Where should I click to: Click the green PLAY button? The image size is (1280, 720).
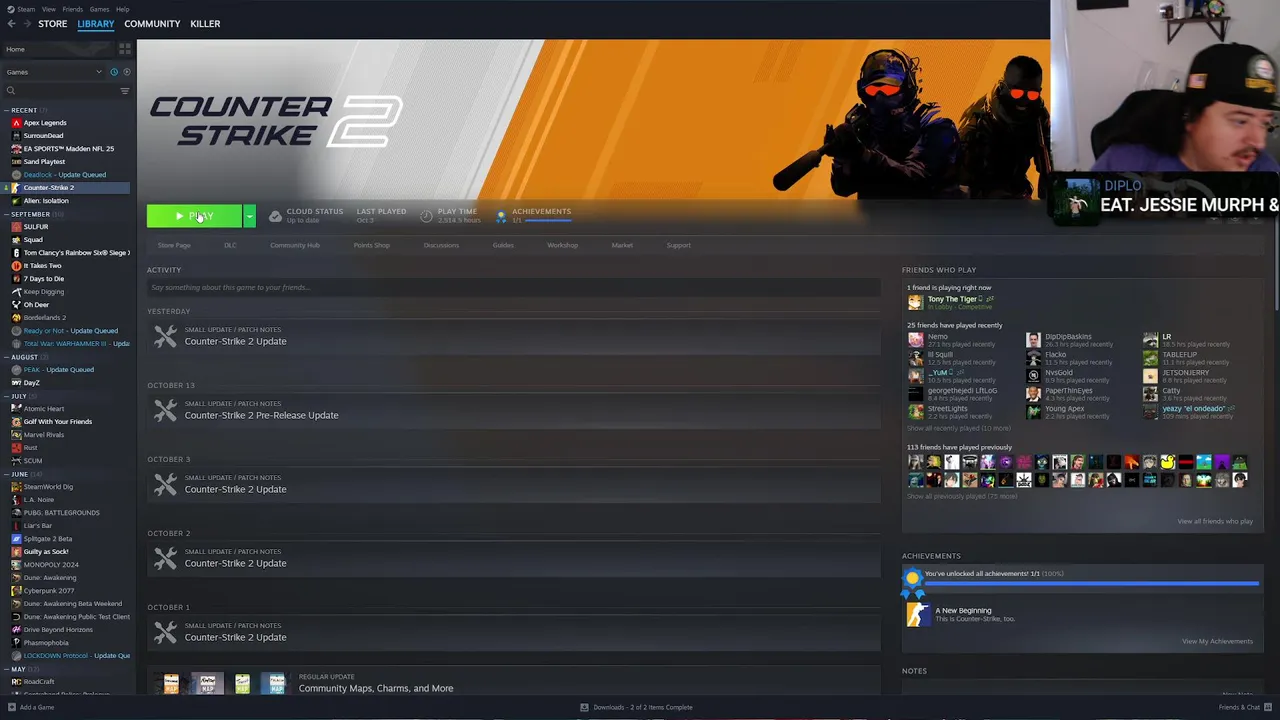194,216
